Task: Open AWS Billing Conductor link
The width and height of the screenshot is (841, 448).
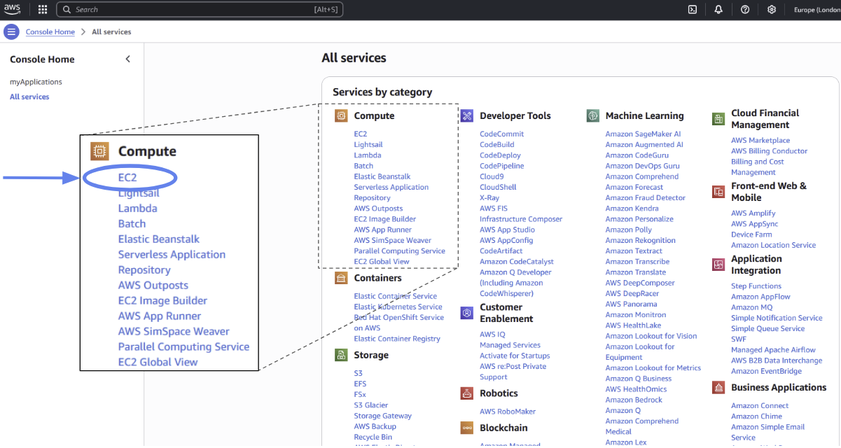Action: (769, 151)
